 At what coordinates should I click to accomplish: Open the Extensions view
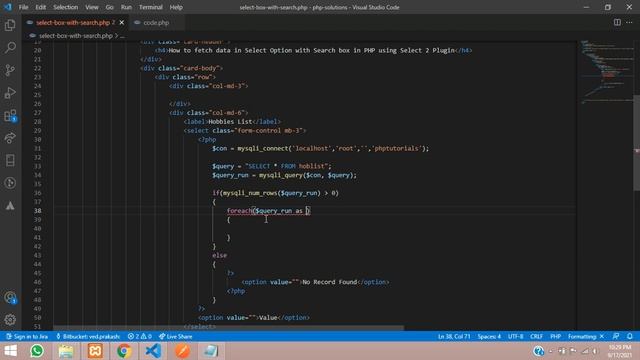pyautogui.click(x=10, y=116)
